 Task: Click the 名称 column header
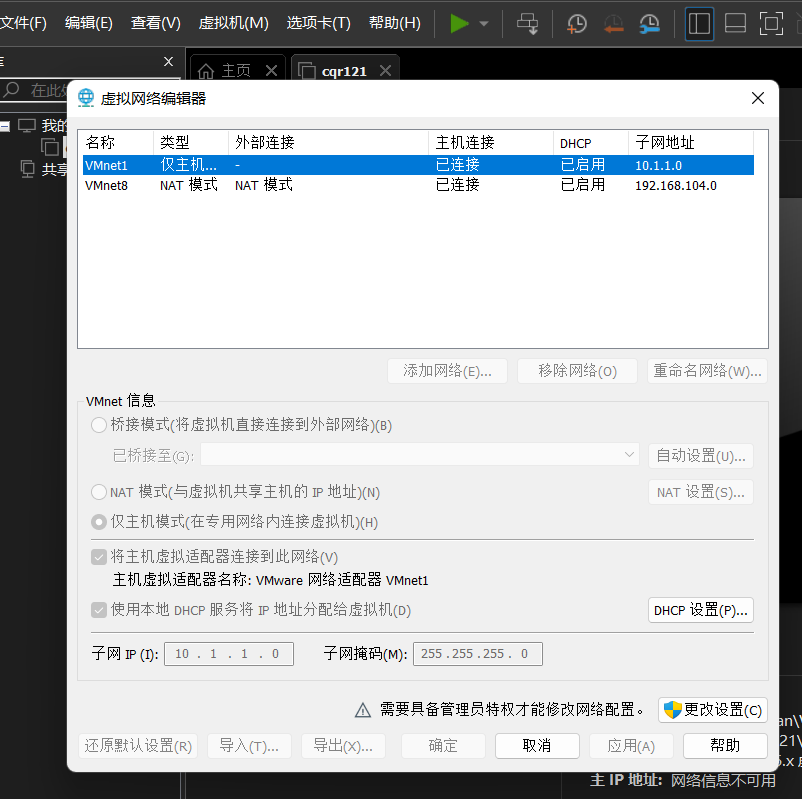116,142
